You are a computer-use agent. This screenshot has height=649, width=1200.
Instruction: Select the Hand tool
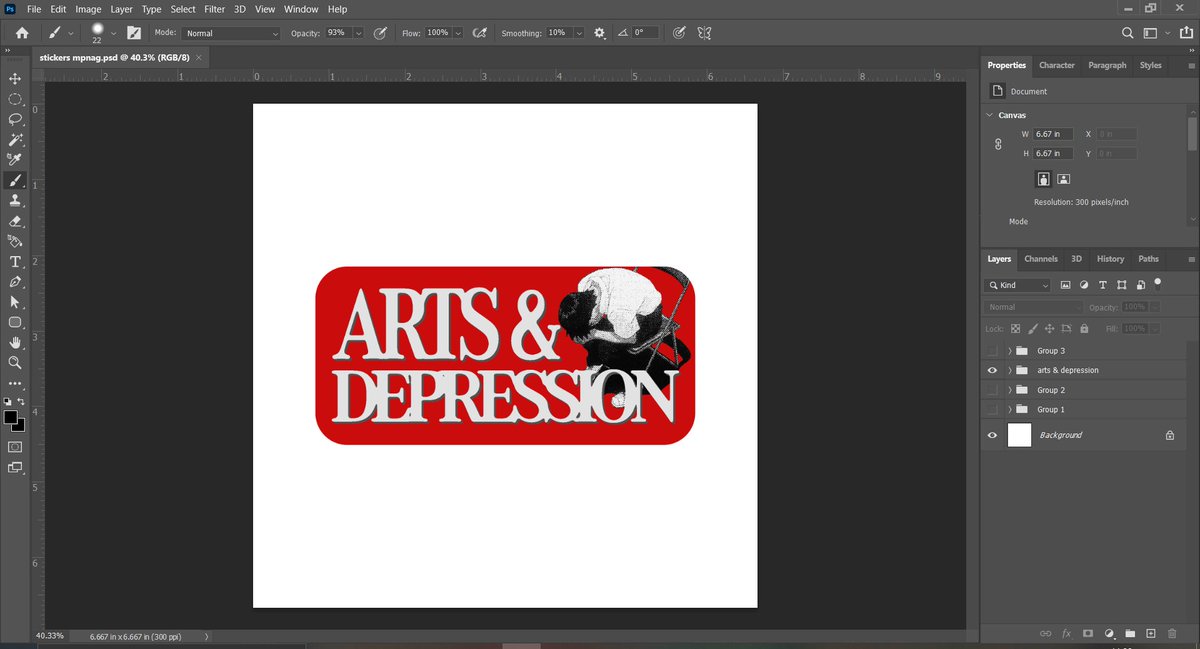tap(15, 343)
